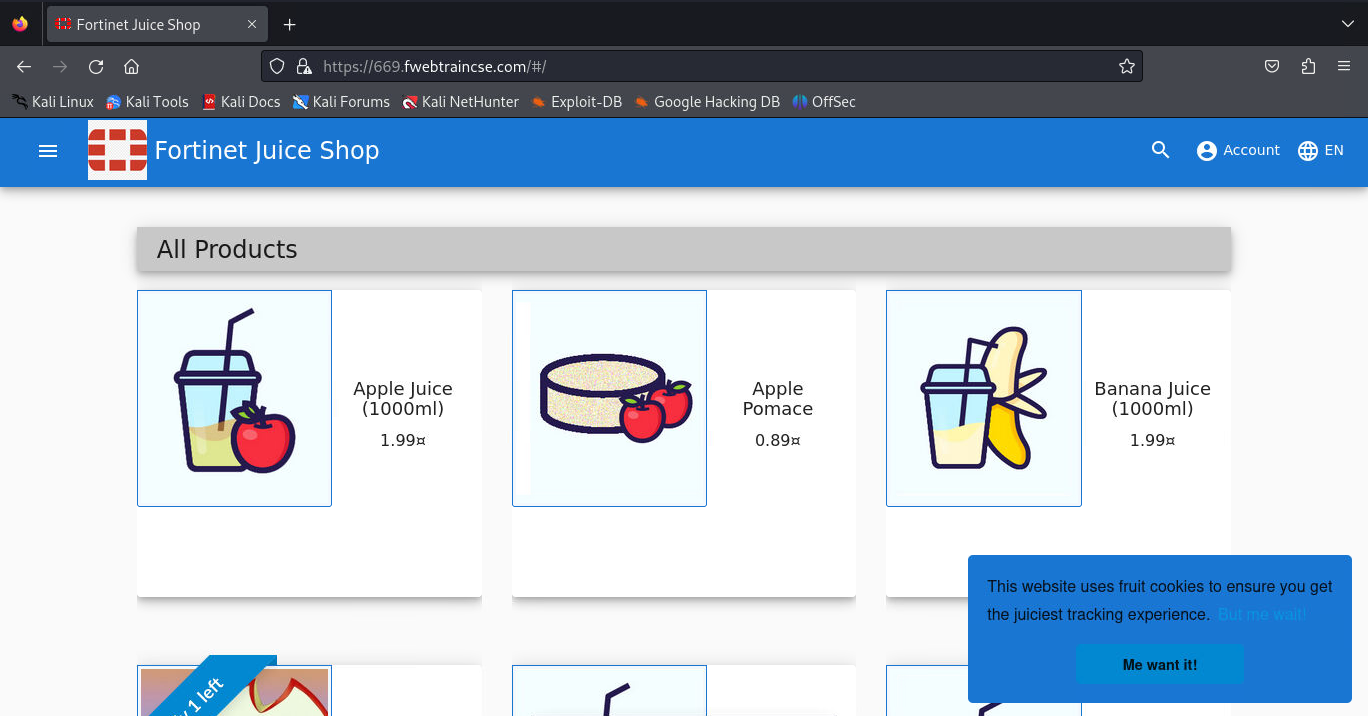The height and width of the screenshot is (716, 1368).
Task: Open Kali Docs bookmark
Action: coord(241,102)
